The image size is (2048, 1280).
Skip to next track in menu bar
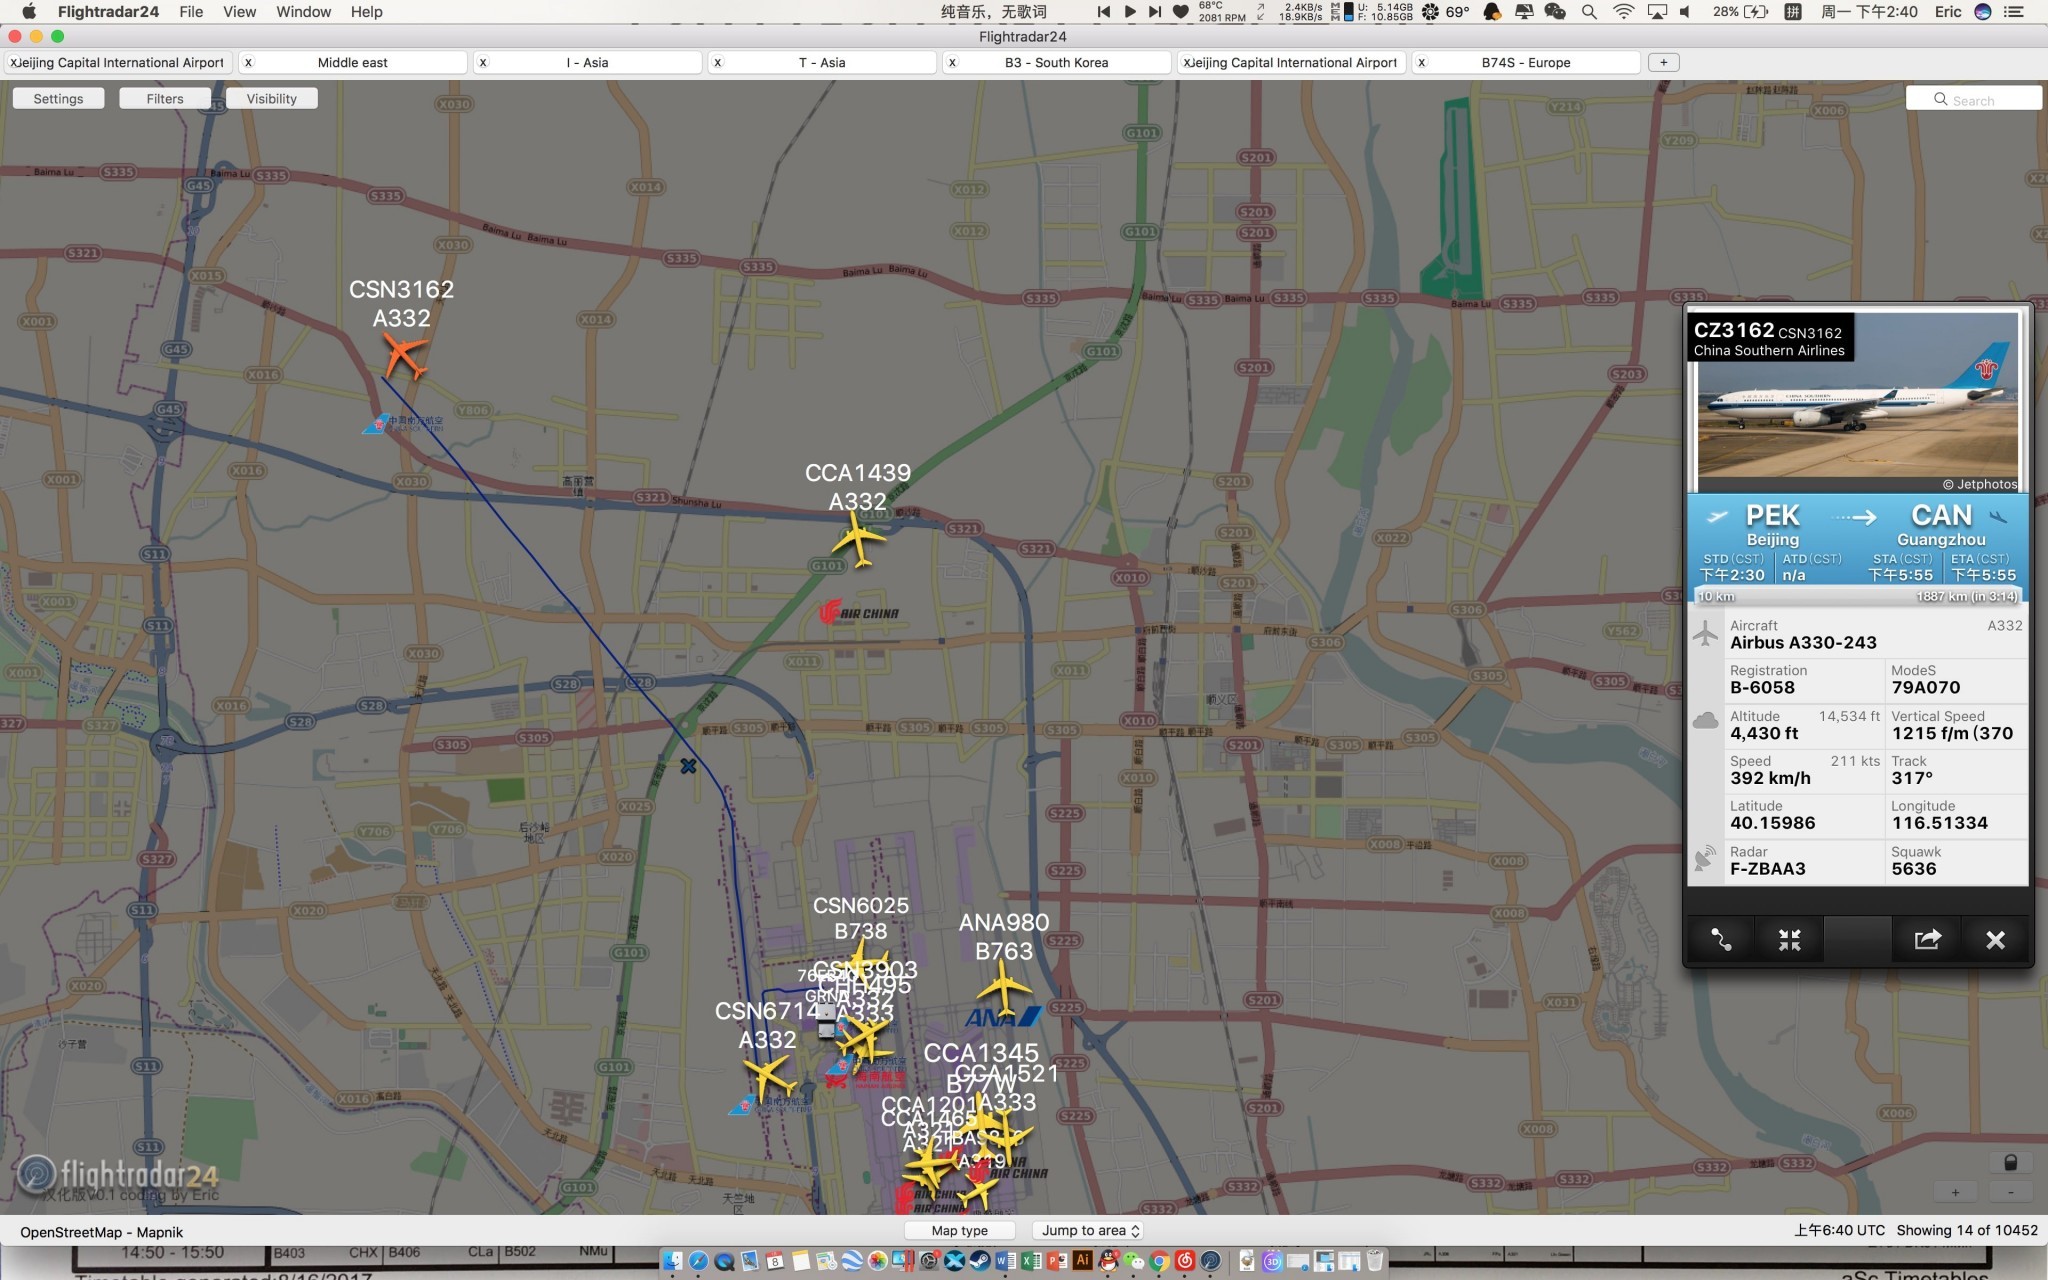click(x=1155, y=12)
